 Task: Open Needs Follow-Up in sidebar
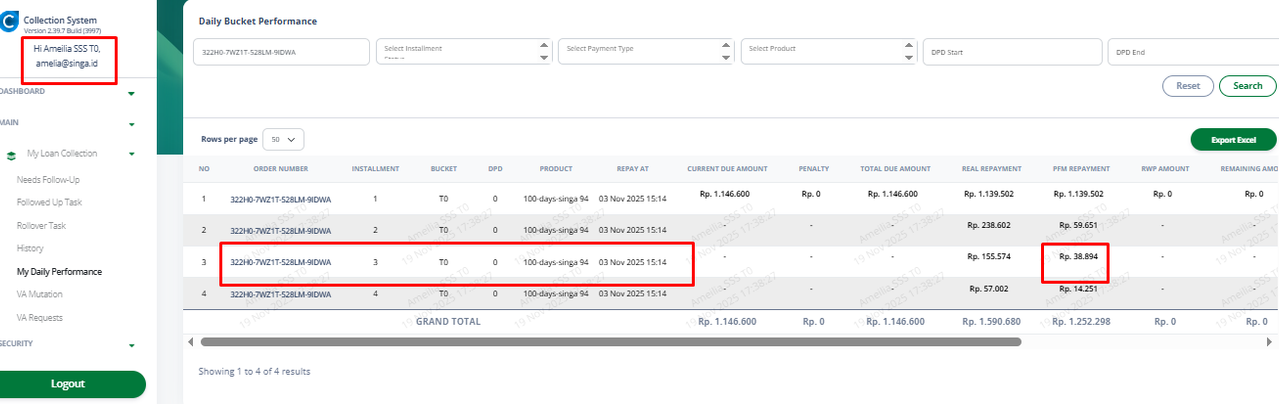48,179
